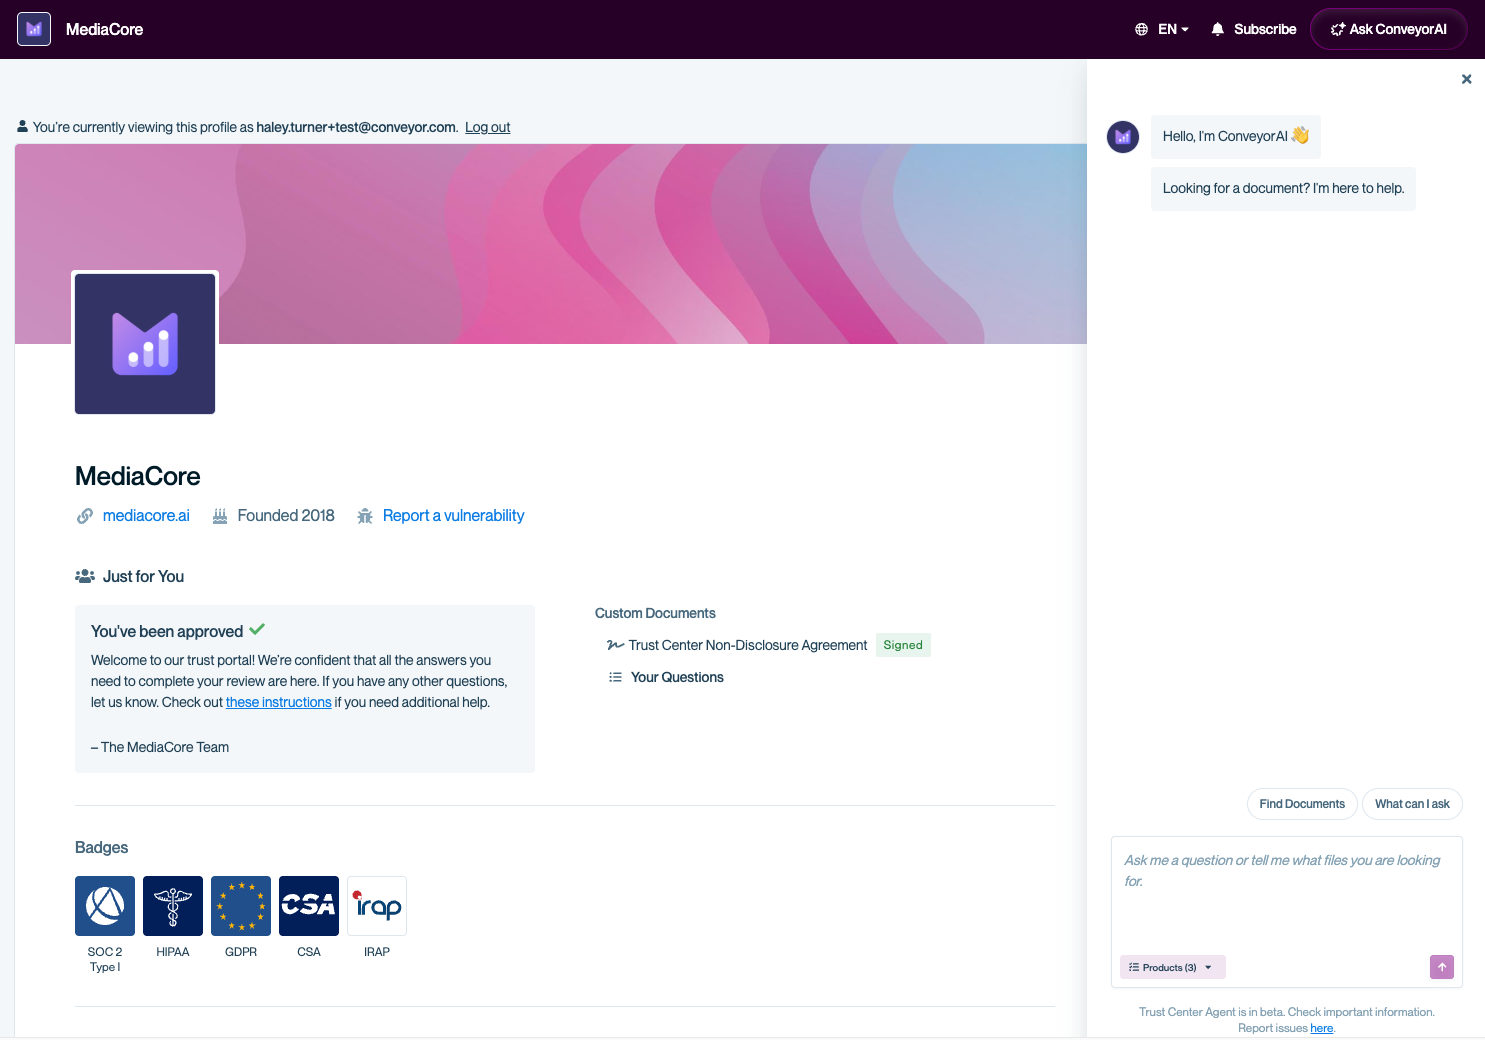Open the these instructions link
The image size is (1485, 1040).
pyautogui.click(x=278, y=702)
